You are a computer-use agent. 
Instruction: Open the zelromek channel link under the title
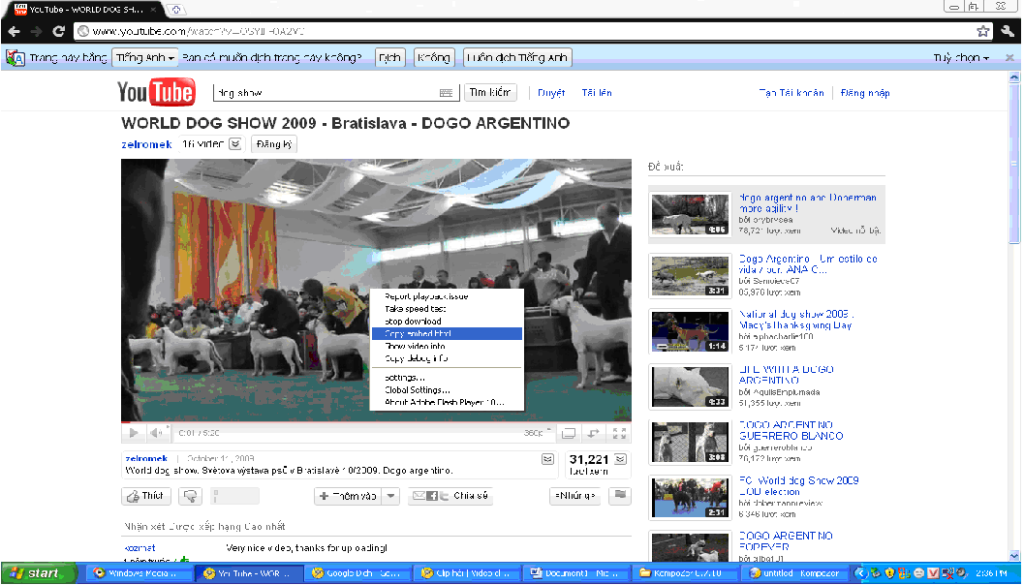coord(147,144)
